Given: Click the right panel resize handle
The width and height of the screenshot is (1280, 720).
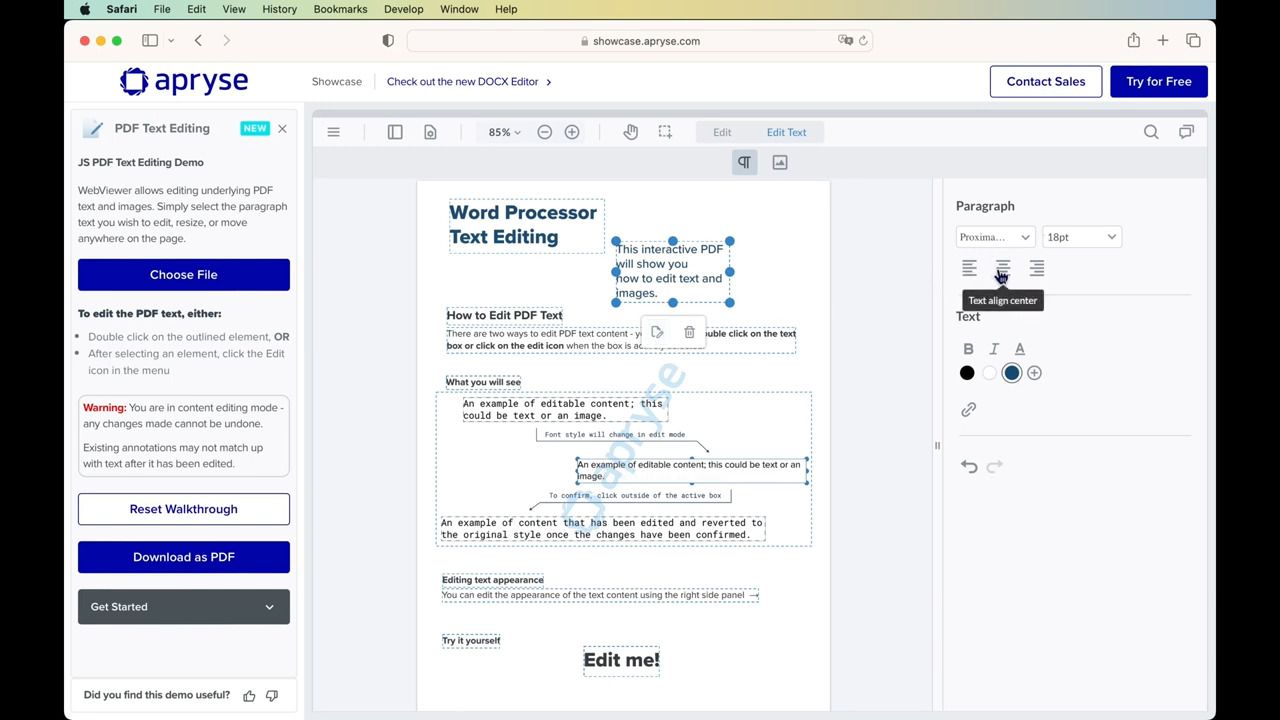Looking at the screenshot, I should (x=937, y=446).
